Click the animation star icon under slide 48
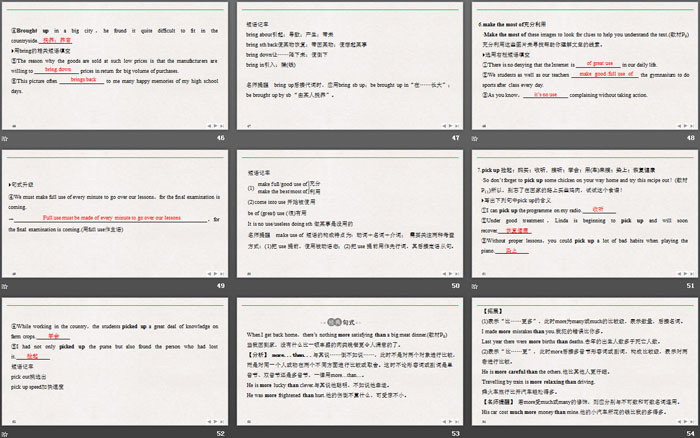Screen dimensions: 700x438 [x=475, y=137]
